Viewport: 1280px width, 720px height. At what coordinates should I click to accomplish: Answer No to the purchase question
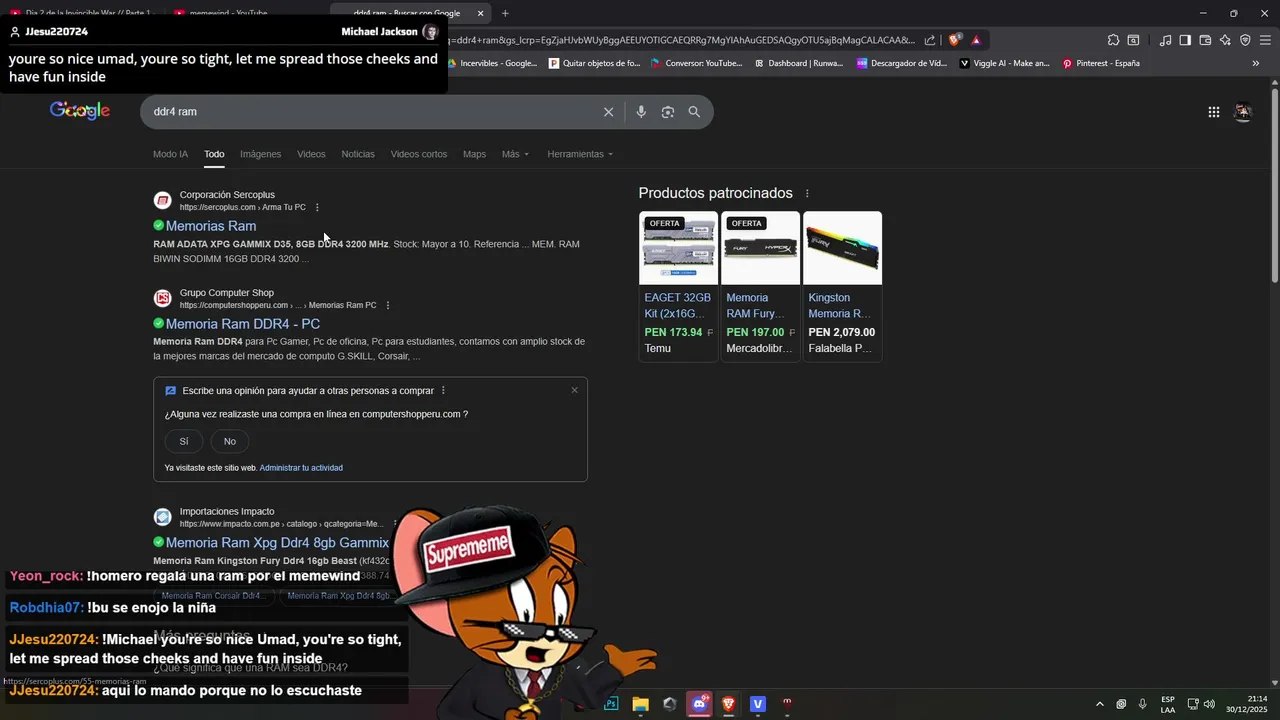pos(230,441)
